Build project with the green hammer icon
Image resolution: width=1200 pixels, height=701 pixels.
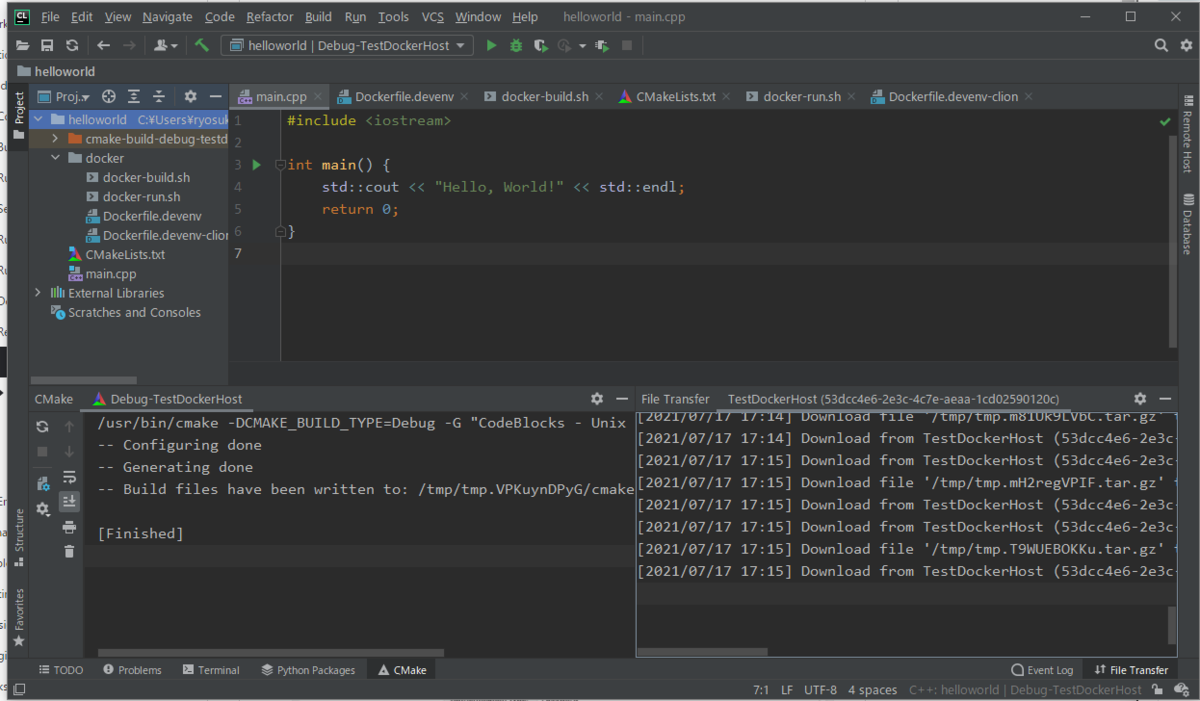[x=202, y=45]
